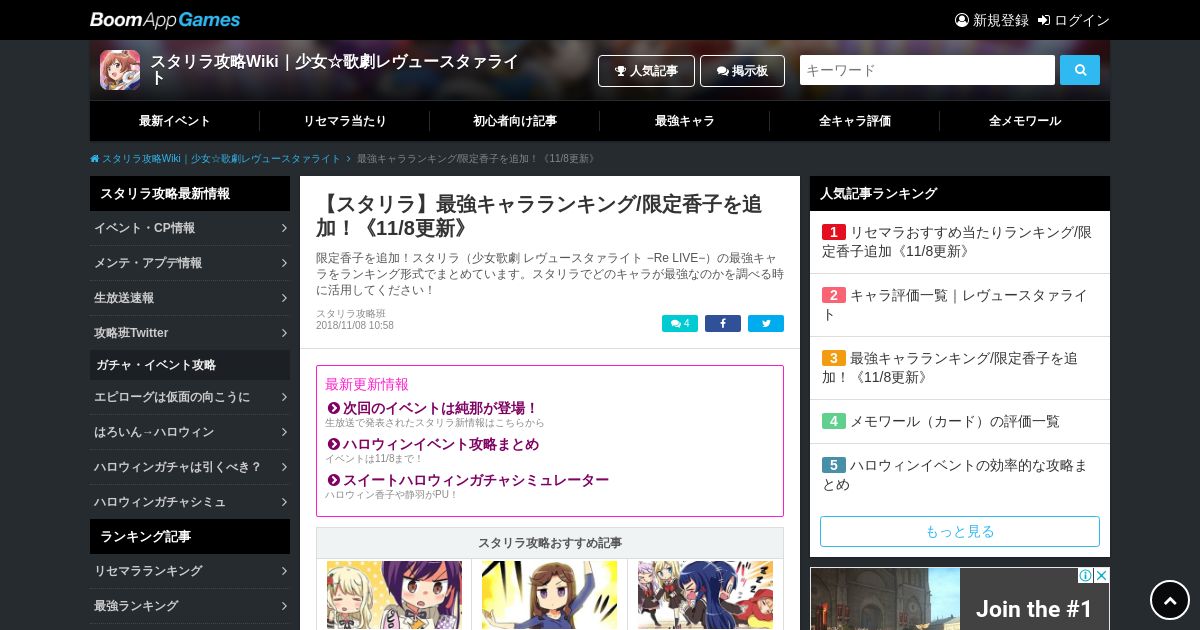Open rank 3 最強キャラランキング article

(960, 368)
